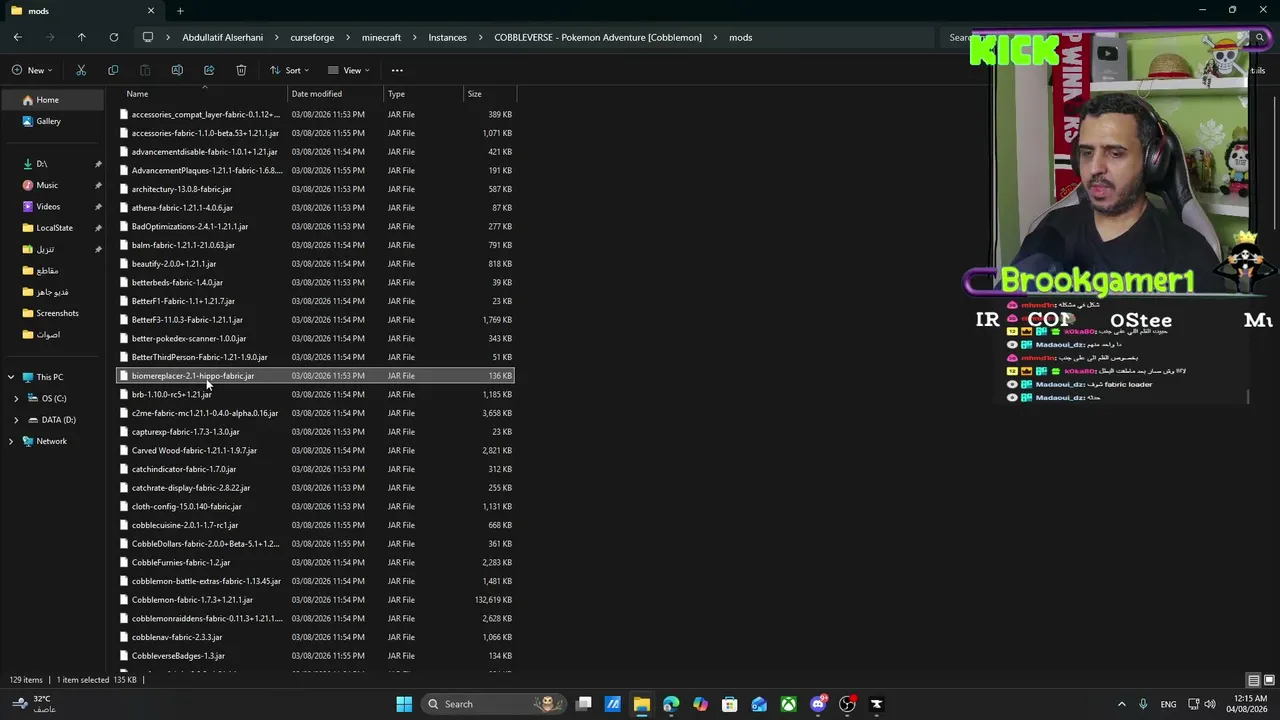
Task: Select the BadOptimizations-2.4.1-1.21.1.jar file
Action: coord(316,226)
